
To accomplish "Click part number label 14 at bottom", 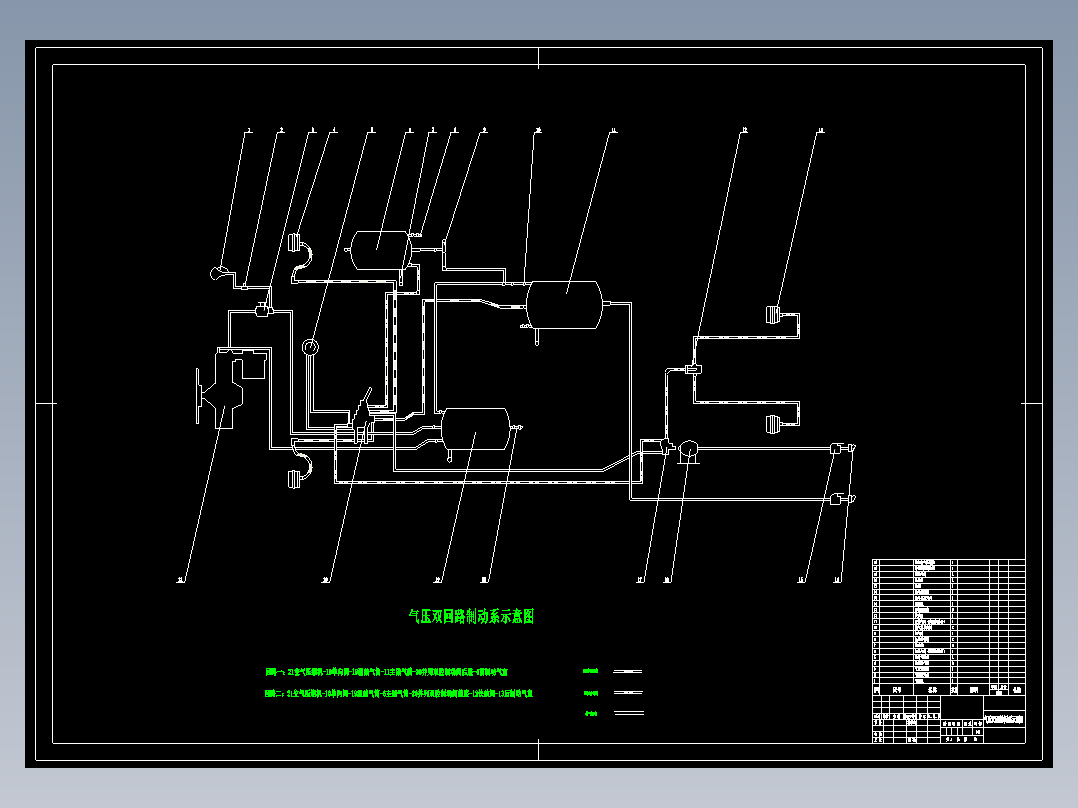I will point(837,580).
